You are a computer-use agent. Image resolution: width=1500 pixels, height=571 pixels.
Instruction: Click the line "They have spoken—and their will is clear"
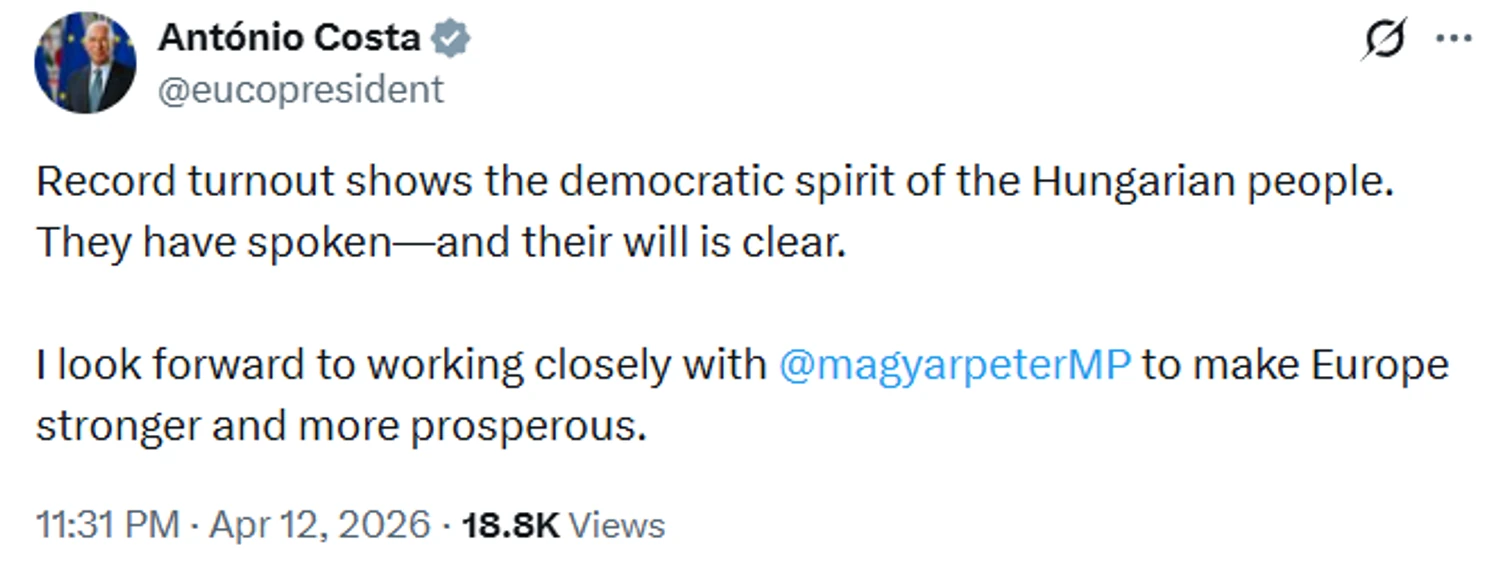tap(440, 243)
